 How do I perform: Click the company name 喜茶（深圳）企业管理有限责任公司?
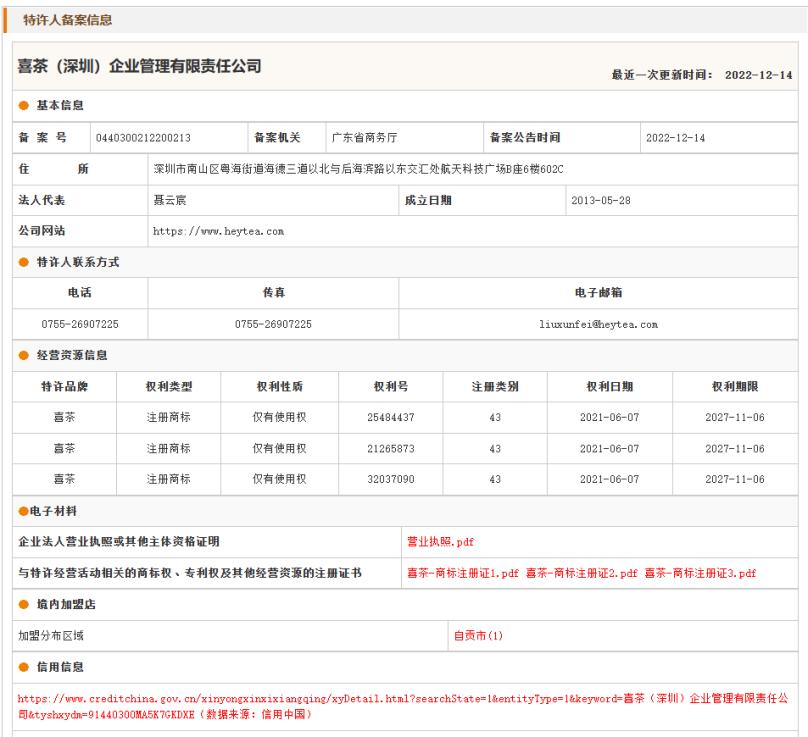point(139,66)
